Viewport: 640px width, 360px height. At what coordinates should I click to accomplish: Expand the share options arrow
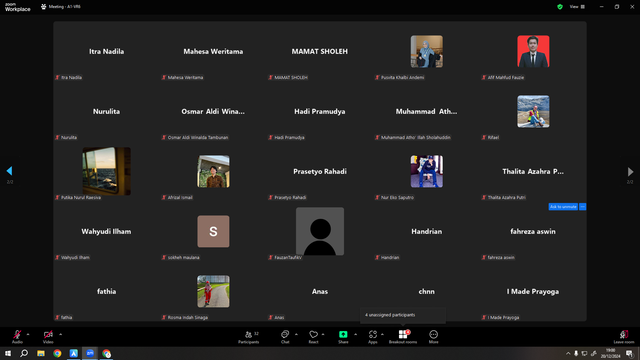coord(355,334)
